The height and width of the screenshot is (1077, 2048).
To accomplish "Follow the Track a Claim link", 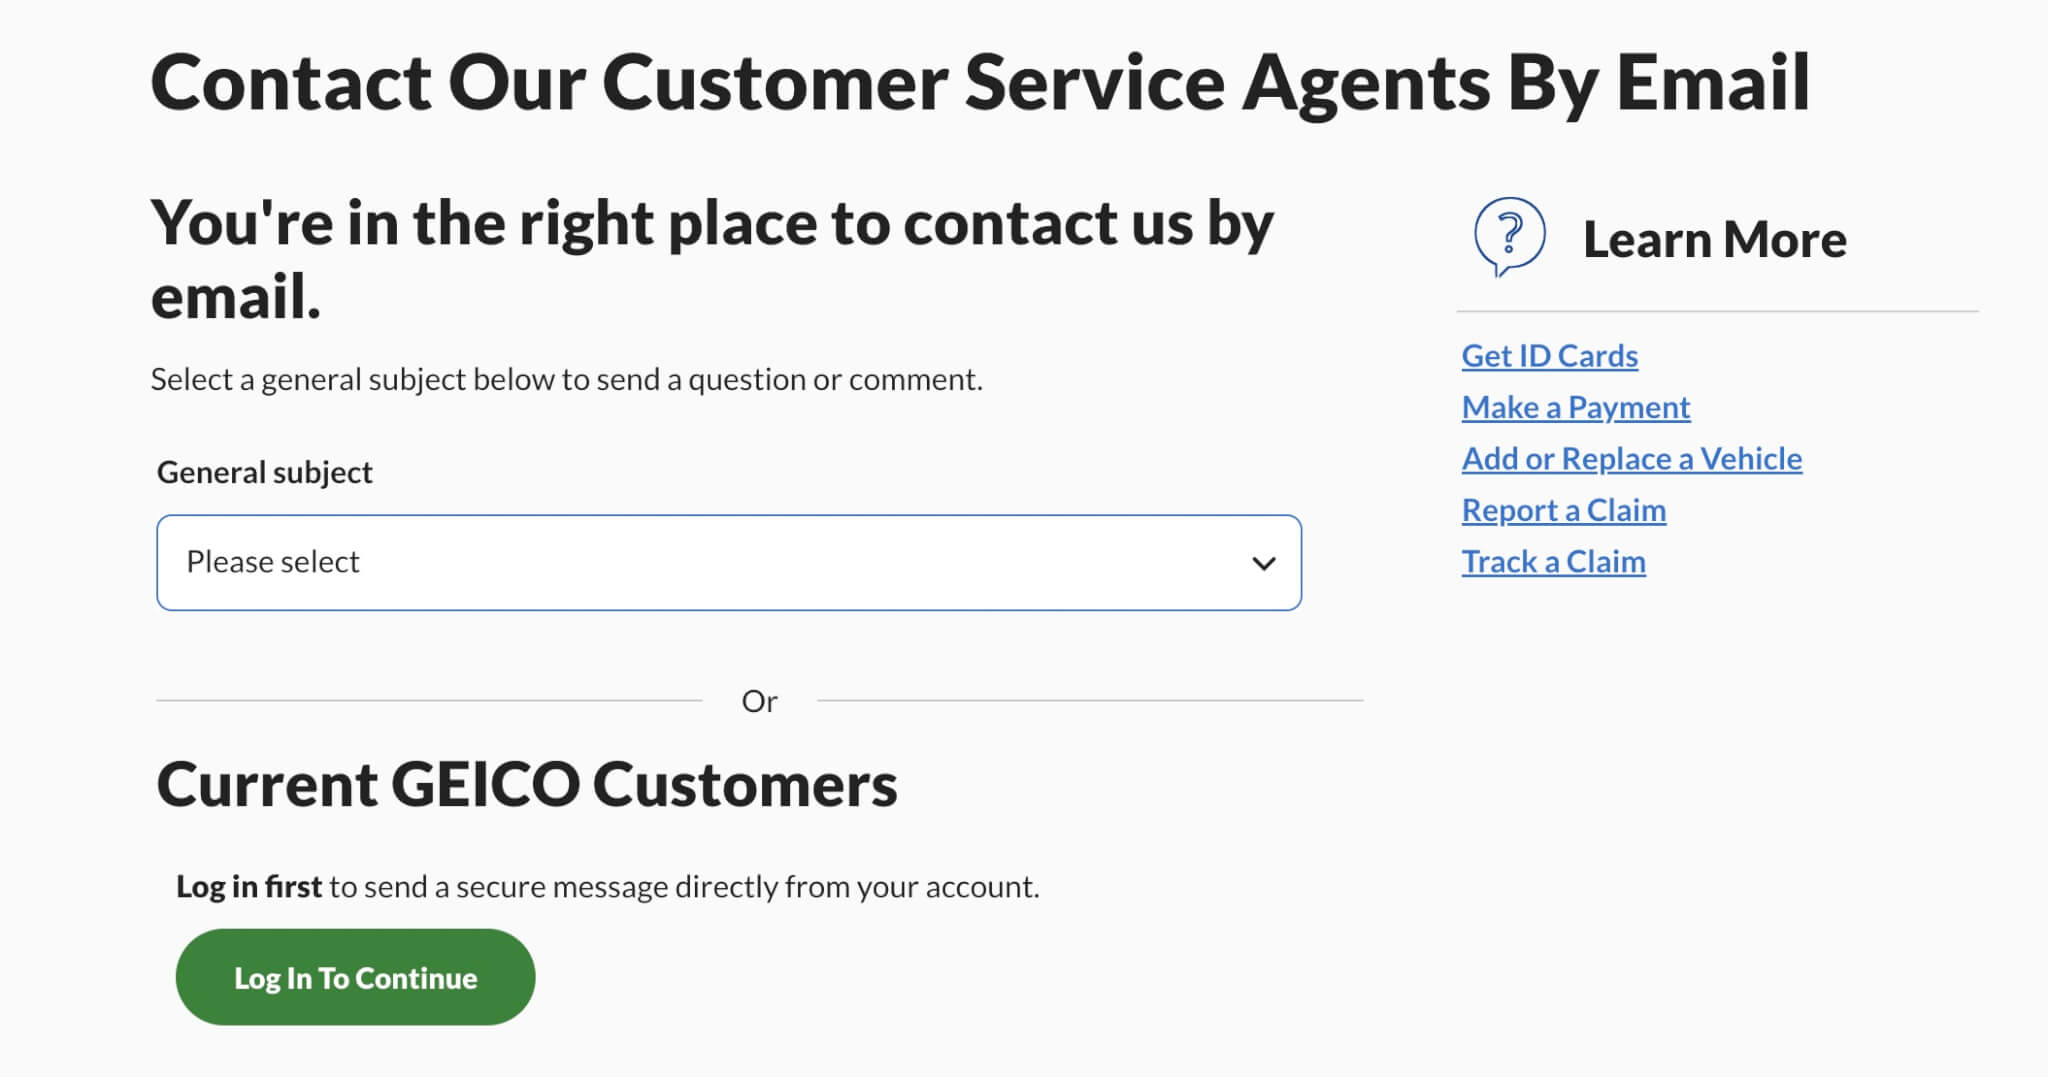I will pos(1553,561).
